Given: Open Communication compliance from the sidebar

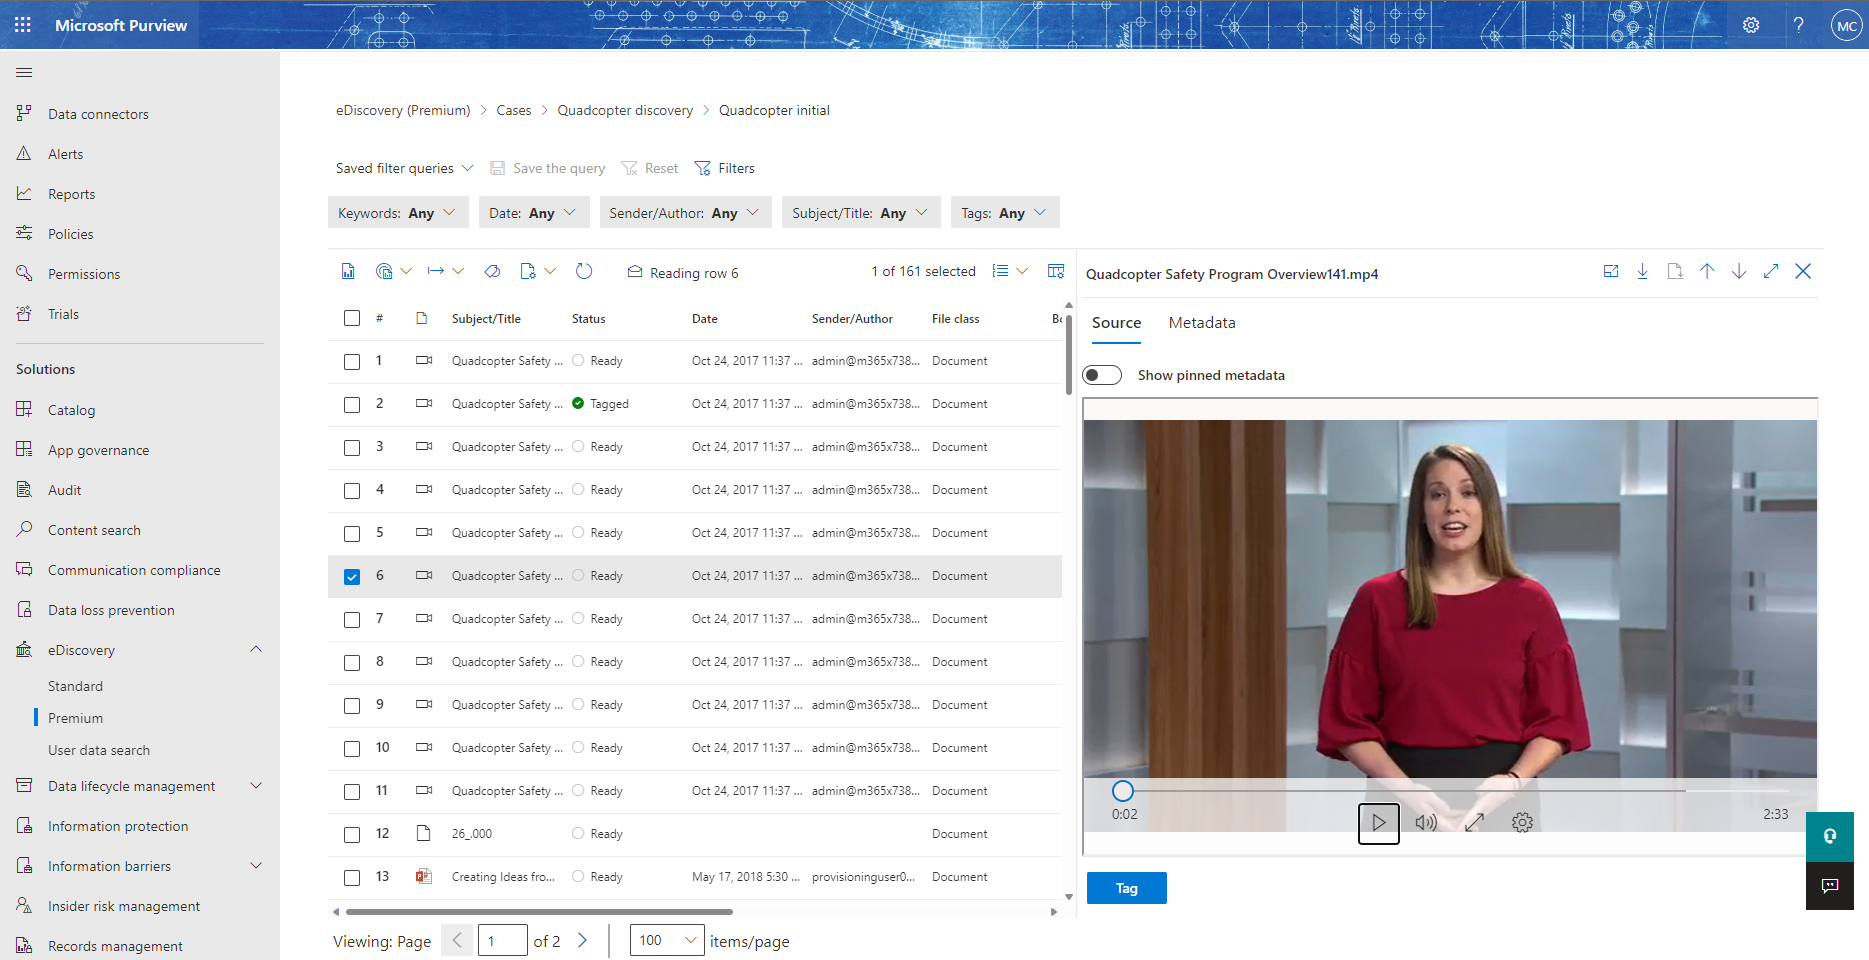Looking at the screenshot, I should coord(134,569).
